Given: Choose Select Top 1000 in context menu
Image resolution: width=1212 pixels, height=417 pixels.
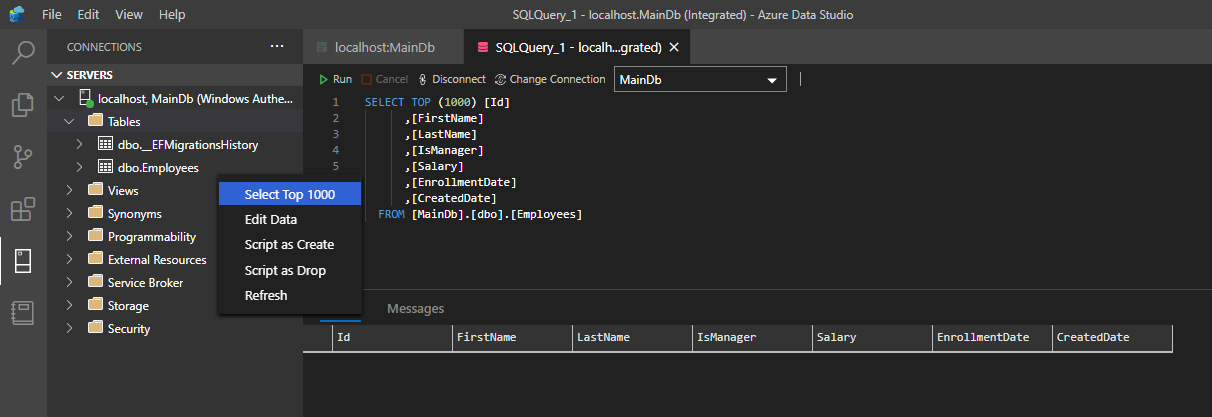Looking at the screenshot, I should (x=290, y=194).
